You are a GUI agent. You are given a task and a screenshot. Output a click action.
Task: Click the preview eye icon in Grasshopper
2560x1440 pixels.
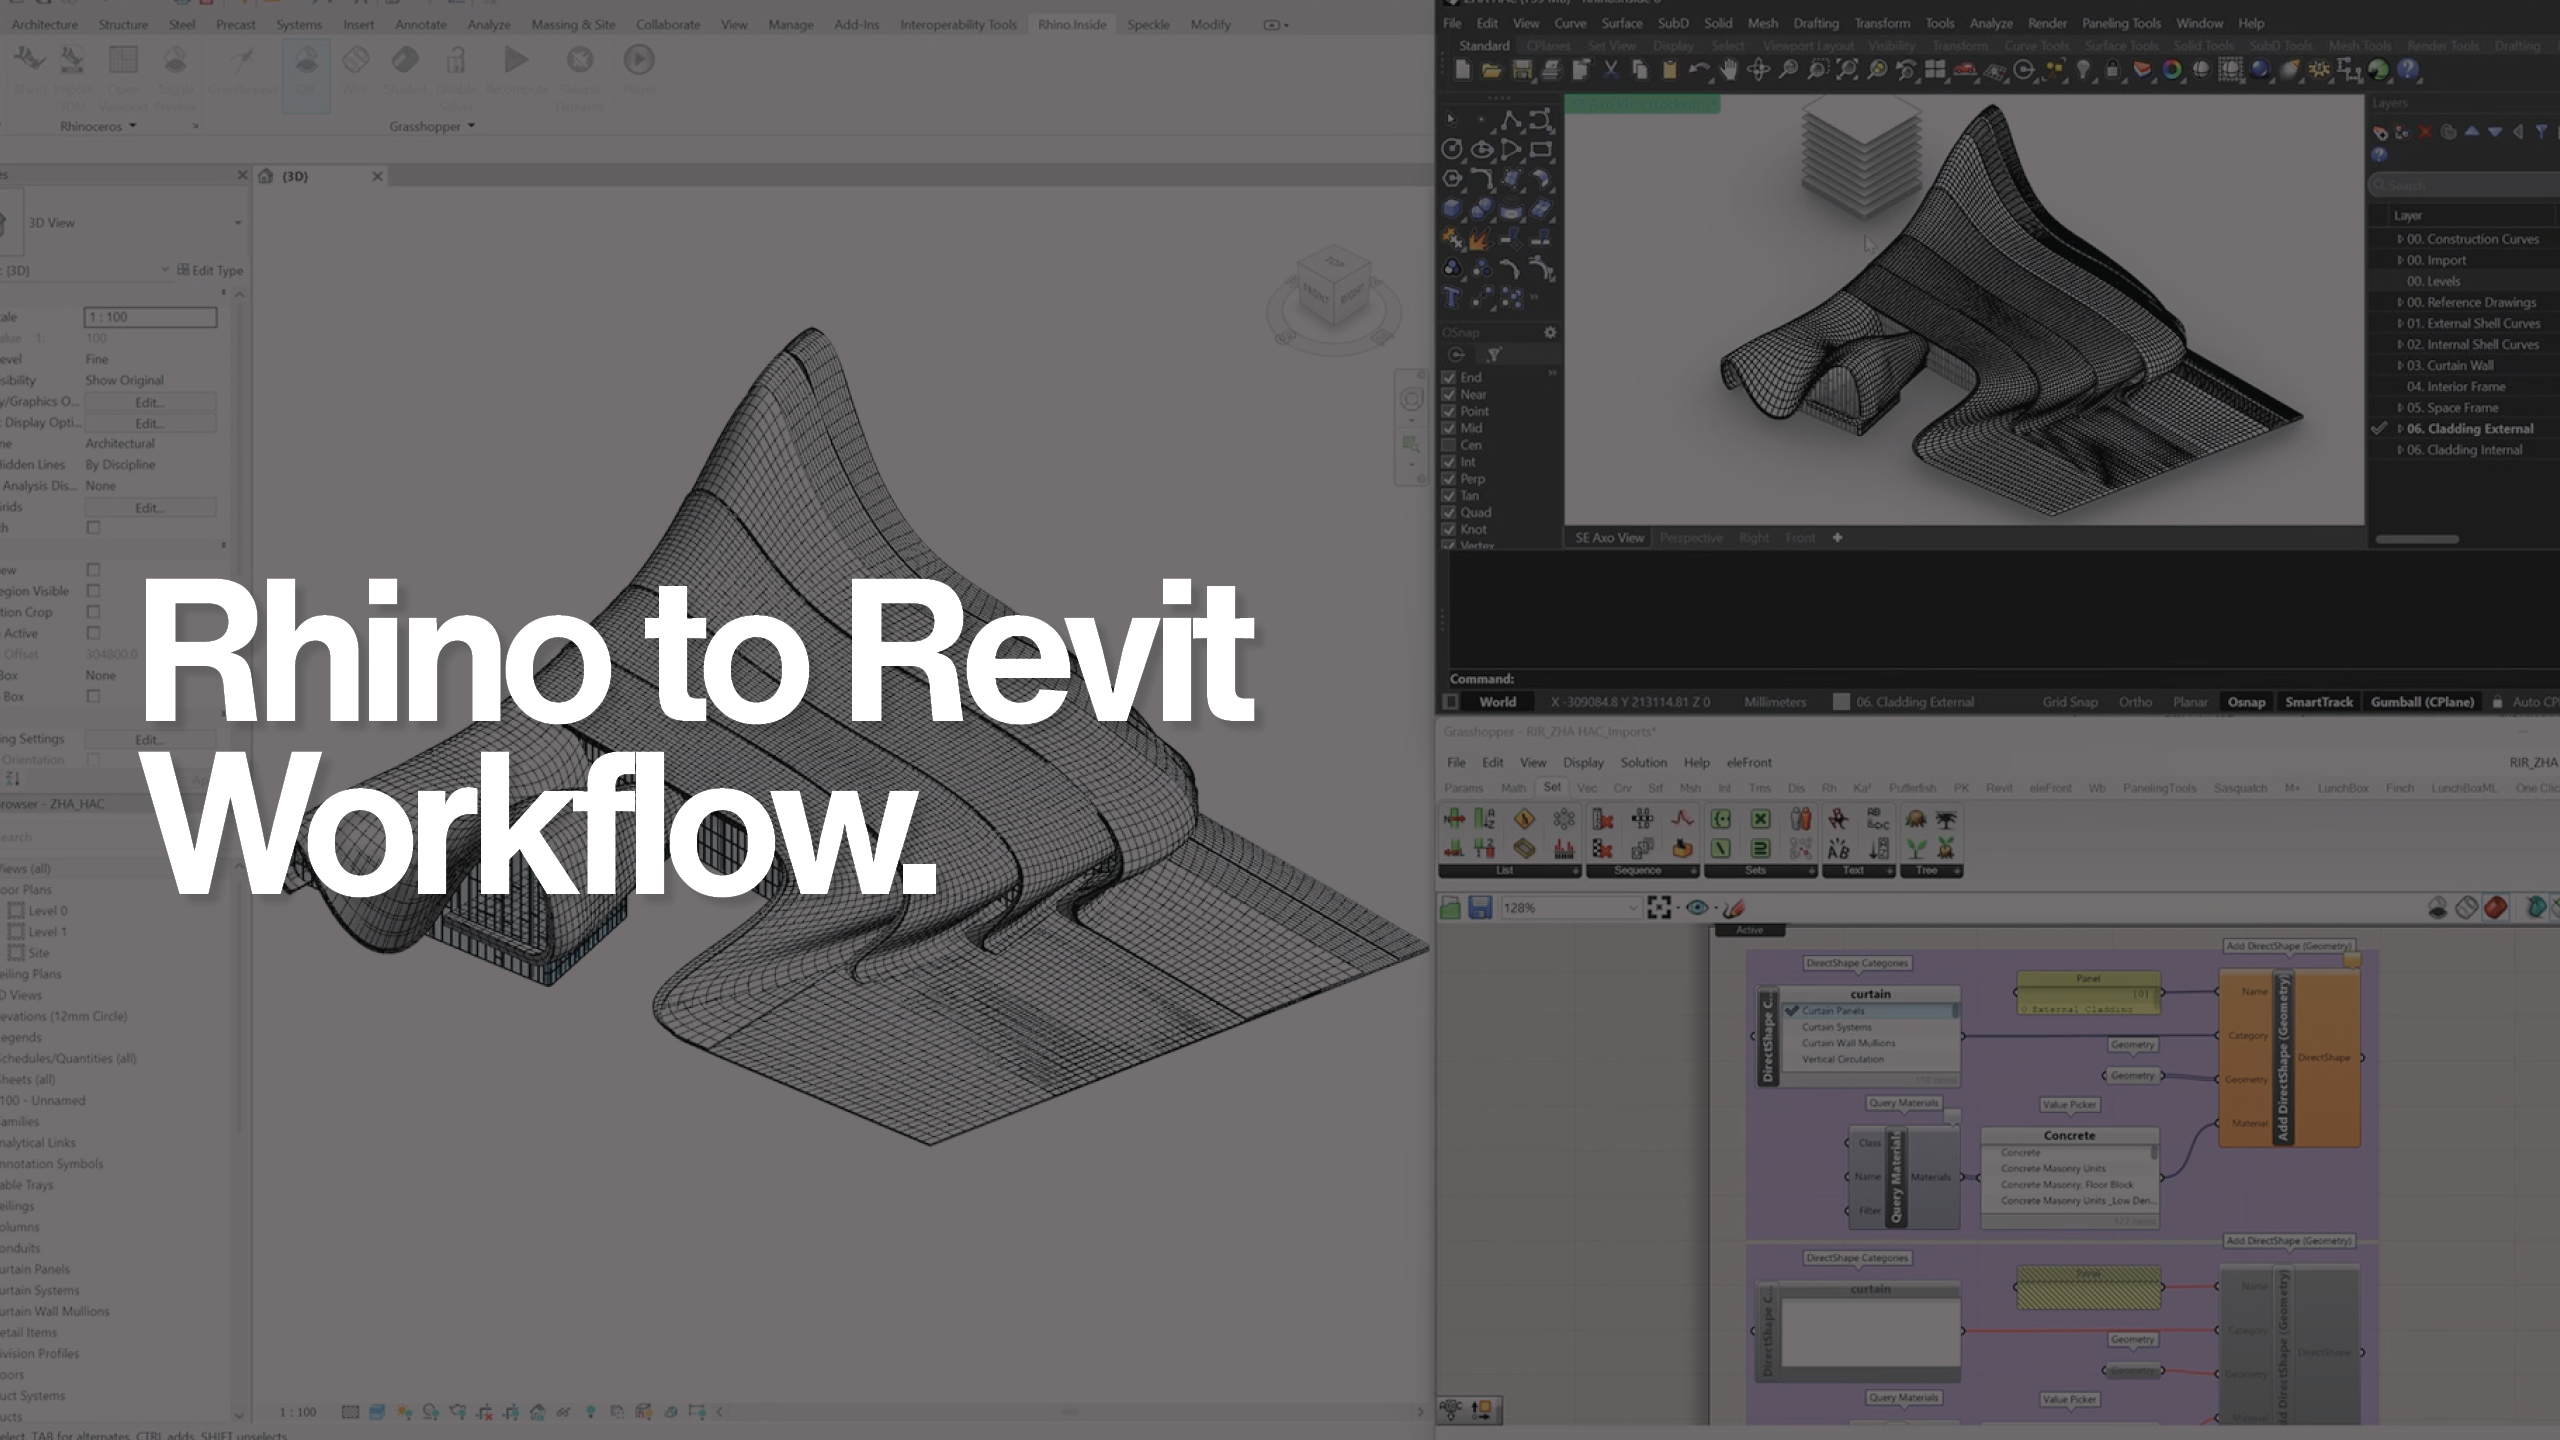point(1698,906)
